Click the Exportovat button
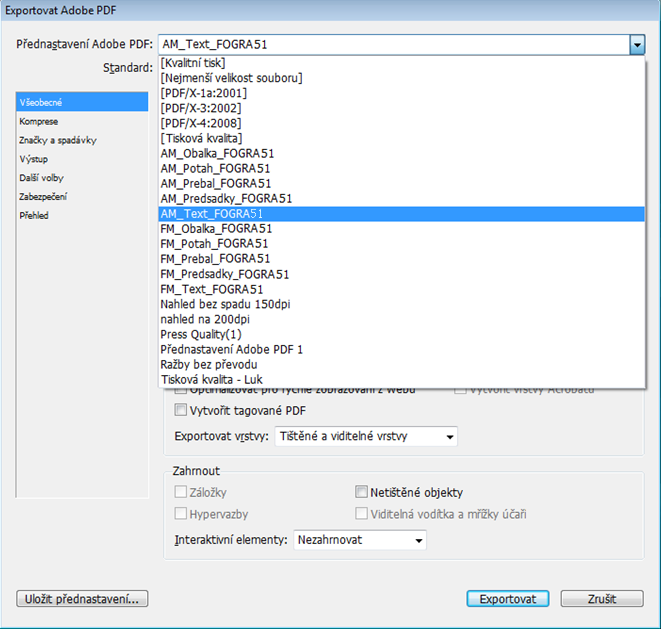661x629 pixels. pyautogui.click(x=507, y=599)
